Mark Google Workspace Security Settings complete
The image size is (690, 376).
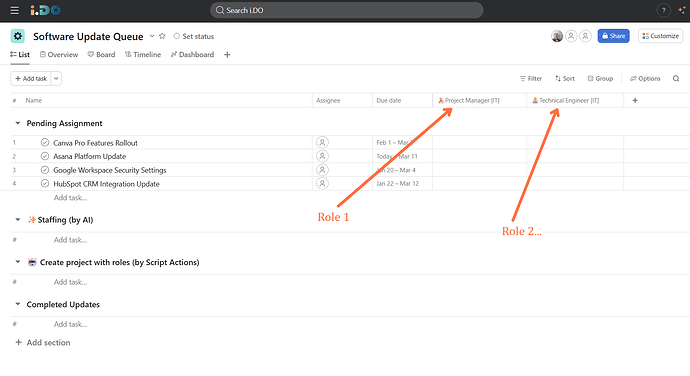44,170
